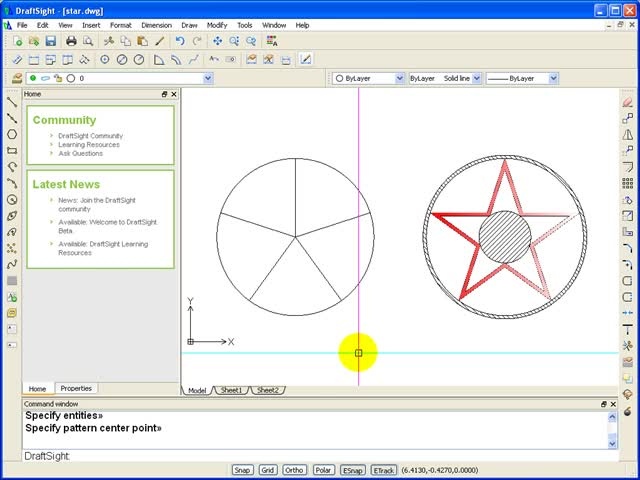Click the Print icon
The image size is (640, 480).
tap(71, 41)
